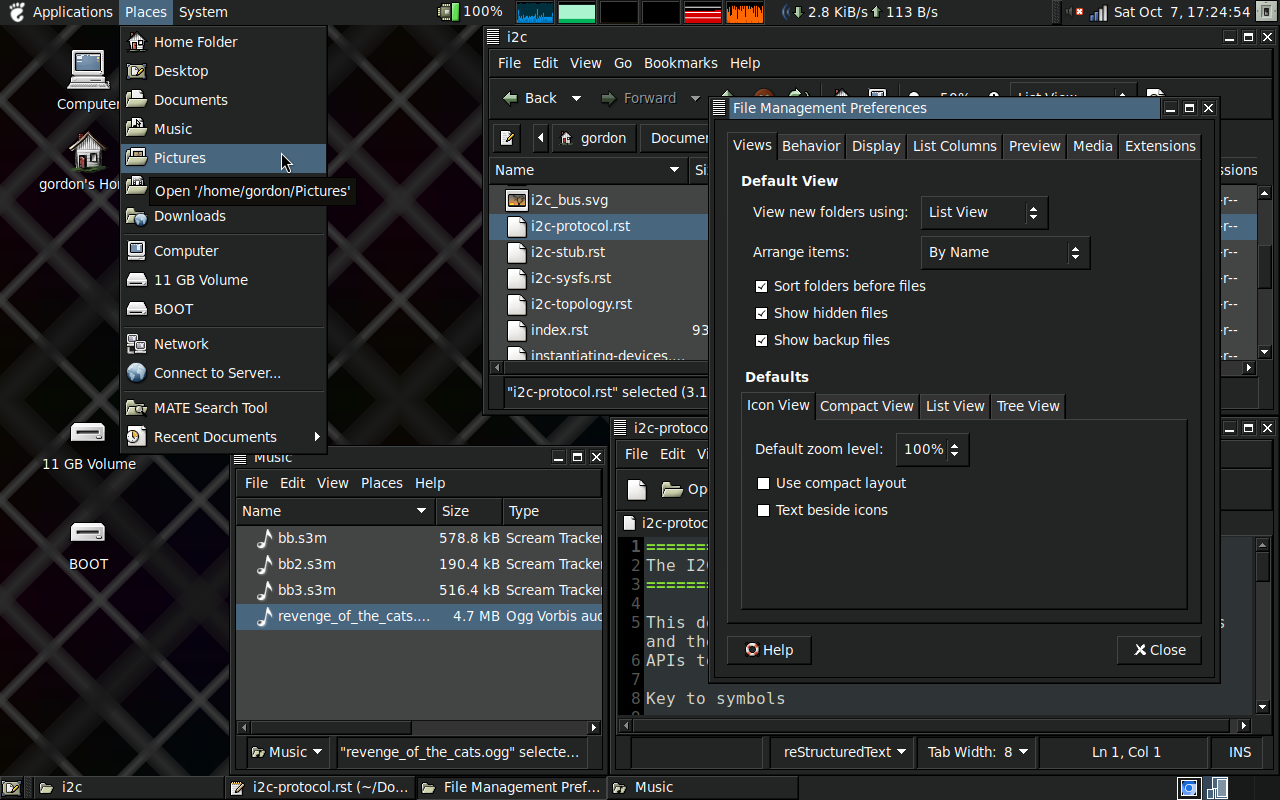The image size is (1280, 800).
Task: Click the i2c_bus.svg file icon
Action: (x=516, y=200)
